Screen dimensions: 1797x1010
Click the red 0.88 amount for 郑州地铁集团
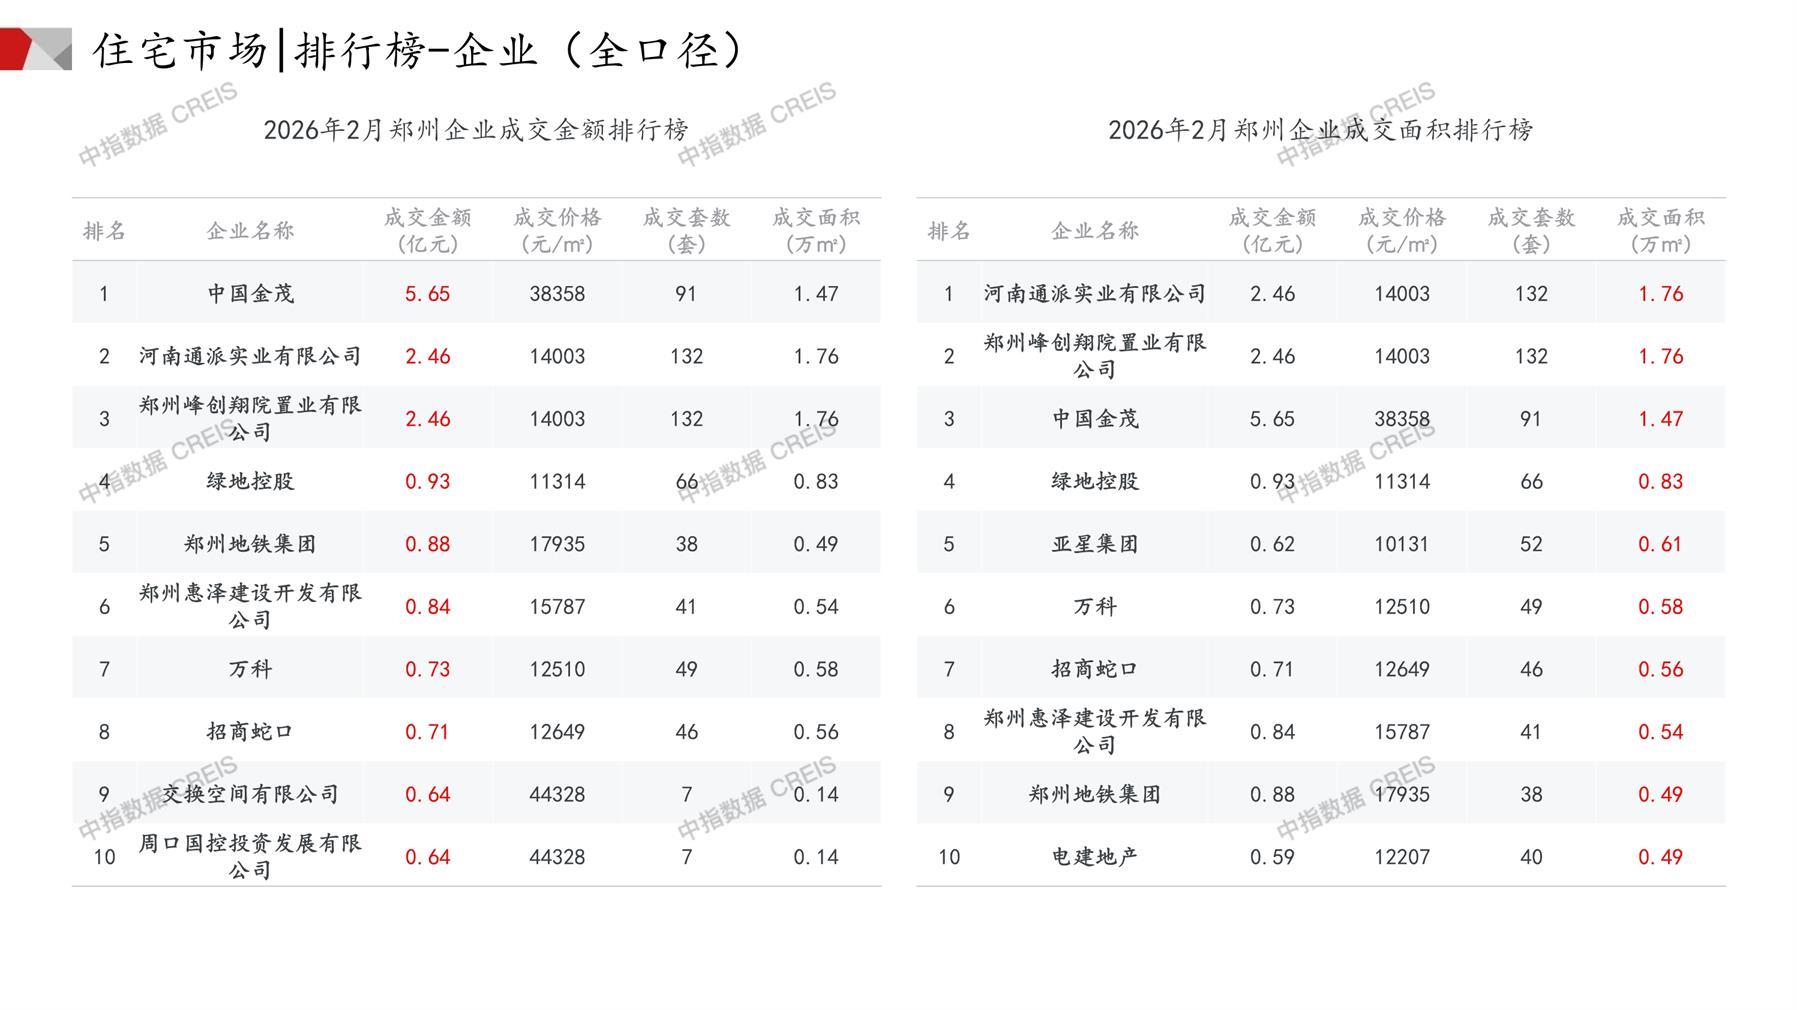[x=427, y=544]
